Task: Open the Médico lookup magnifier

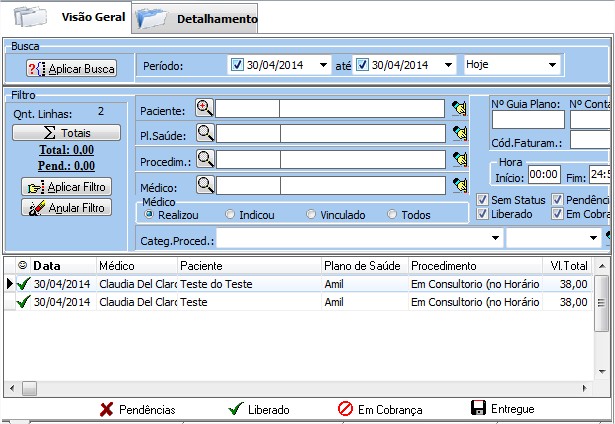Action: [x=205, y=184]
